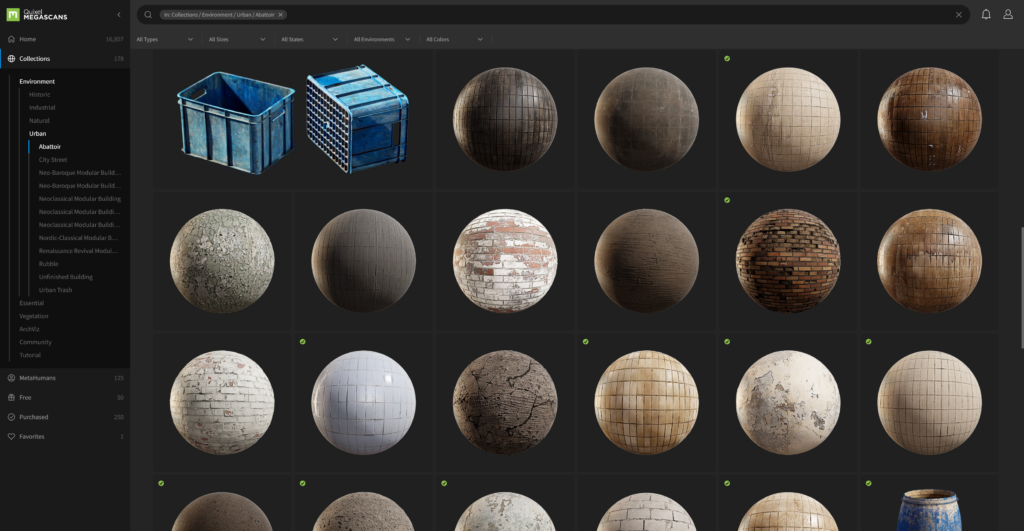Image resolution: width=1024 pixels, height=531 pixels.
Task: Click the Favorites heart icon in sidebar
Action: (11, 436)
